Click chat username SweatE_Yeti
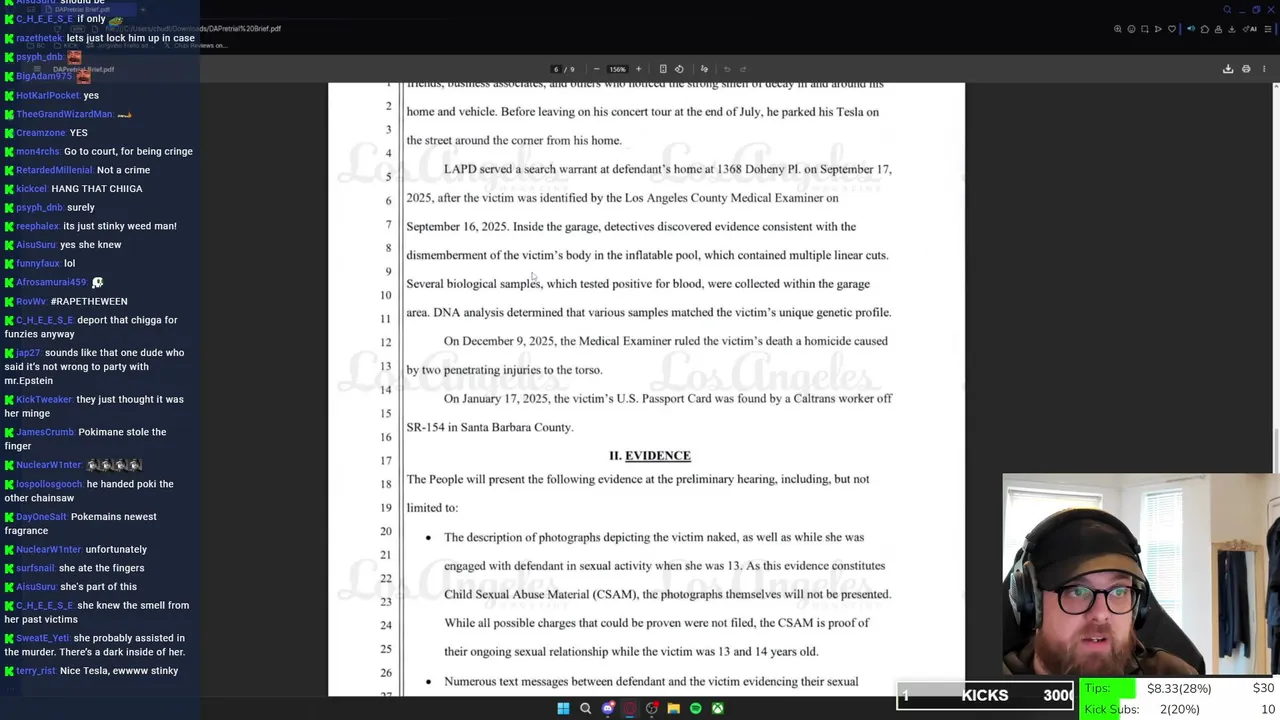Screen dimensions: 1280x720 tap(43, 638)
